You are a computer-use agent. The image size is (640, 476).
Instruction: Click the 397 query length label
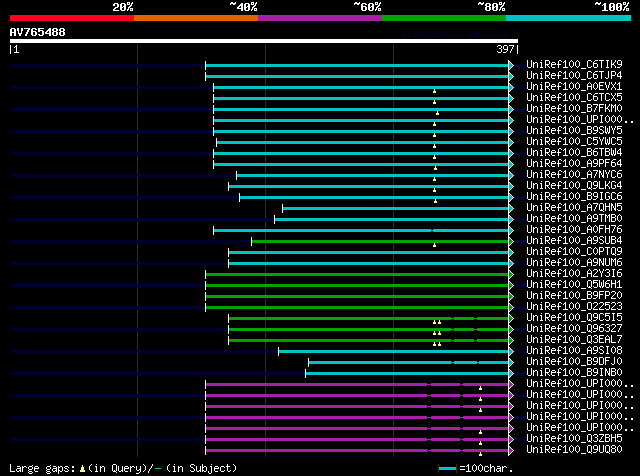click(x=505, y=49)
